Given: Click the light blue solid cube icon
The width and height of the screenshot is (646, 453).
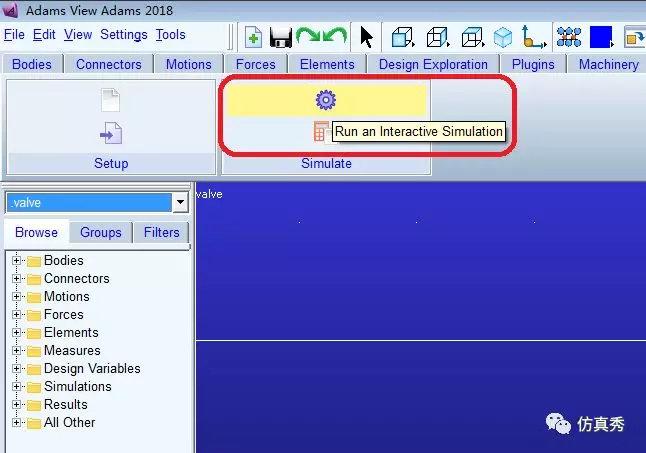Looking at the screenshot, I should tap(503, 37).
